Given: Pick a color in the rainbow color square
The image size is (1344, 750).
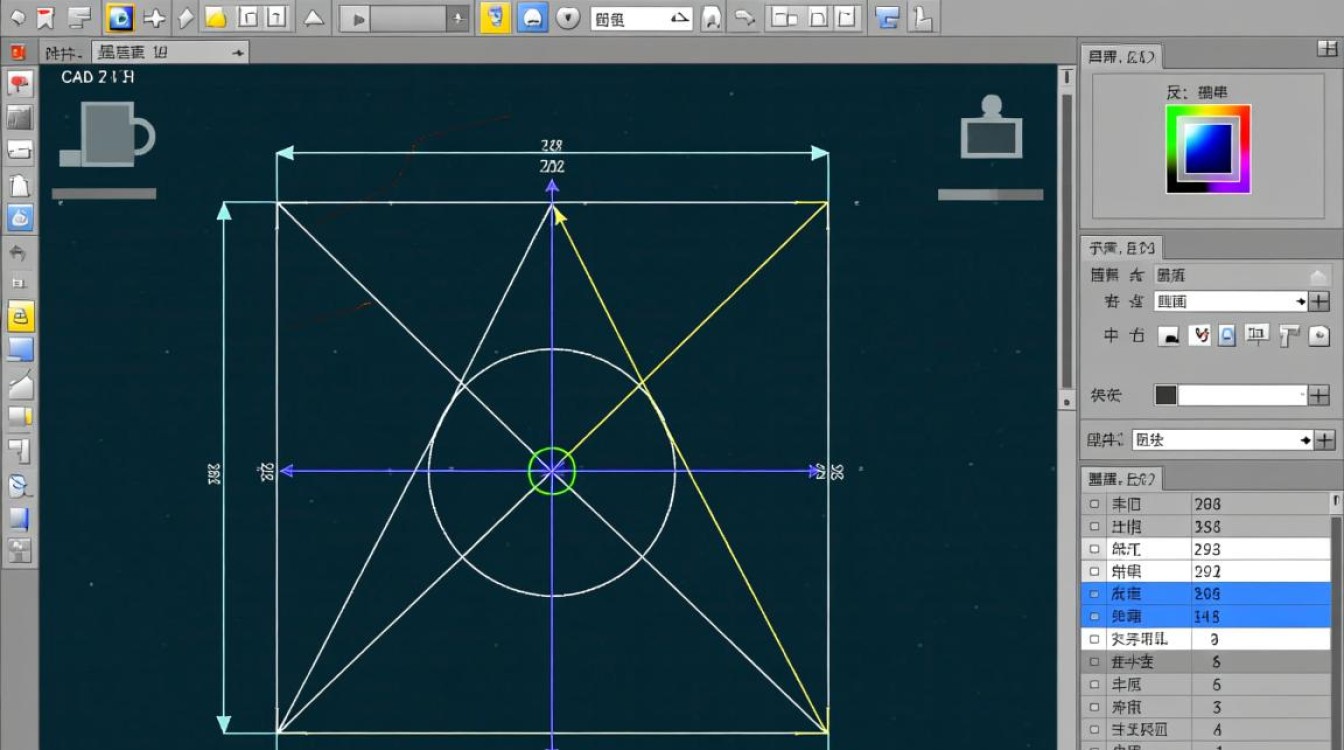Looking at the screenshot, I should click(x=1207, y=148).
